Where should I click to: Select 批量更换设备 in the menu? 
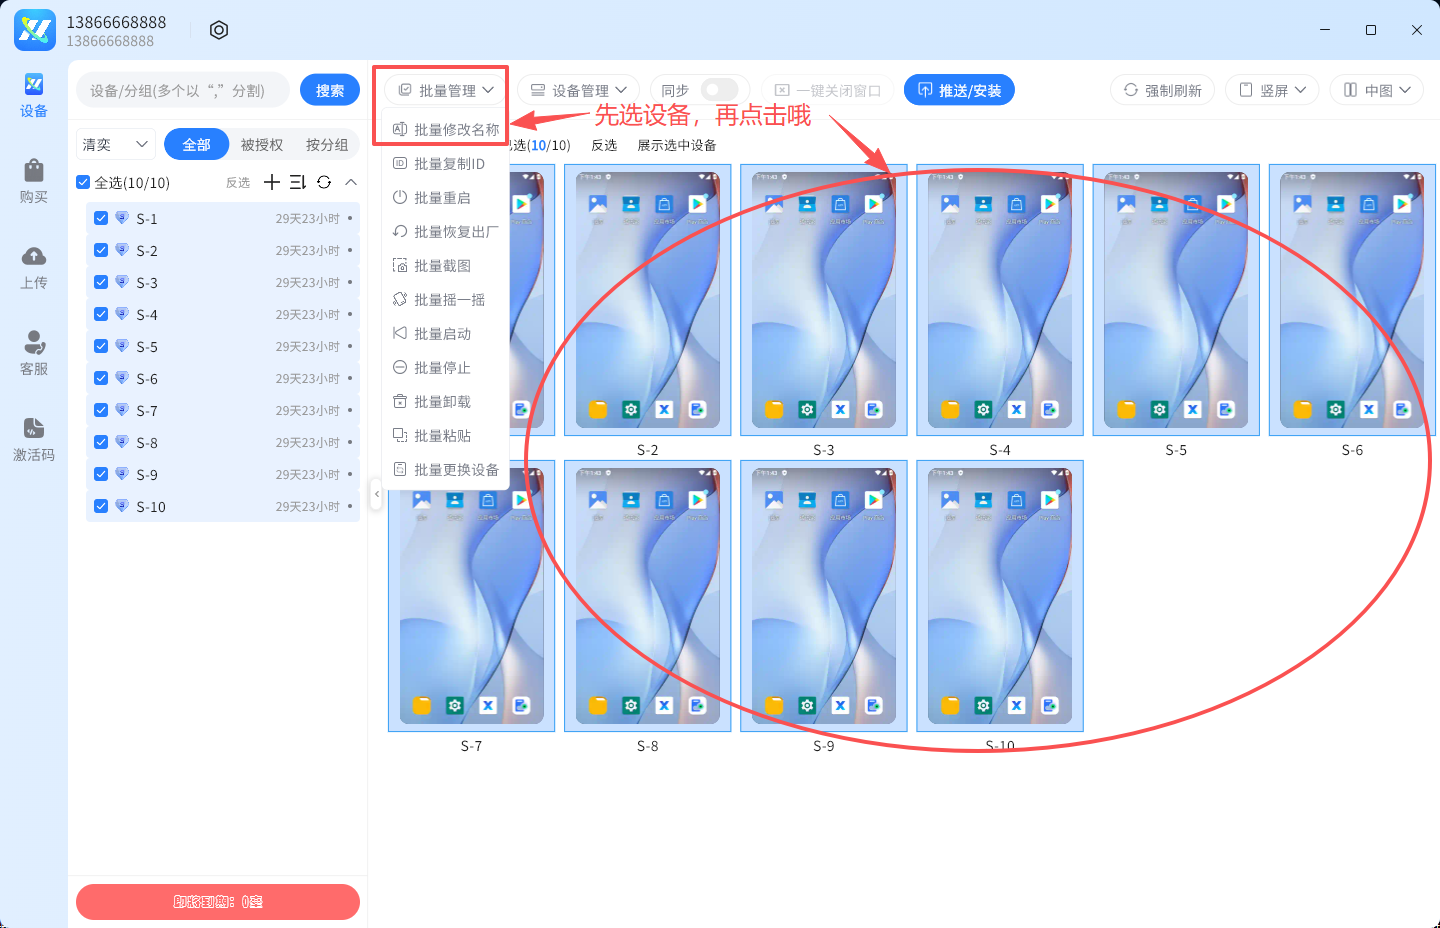[x=446, y=469]
